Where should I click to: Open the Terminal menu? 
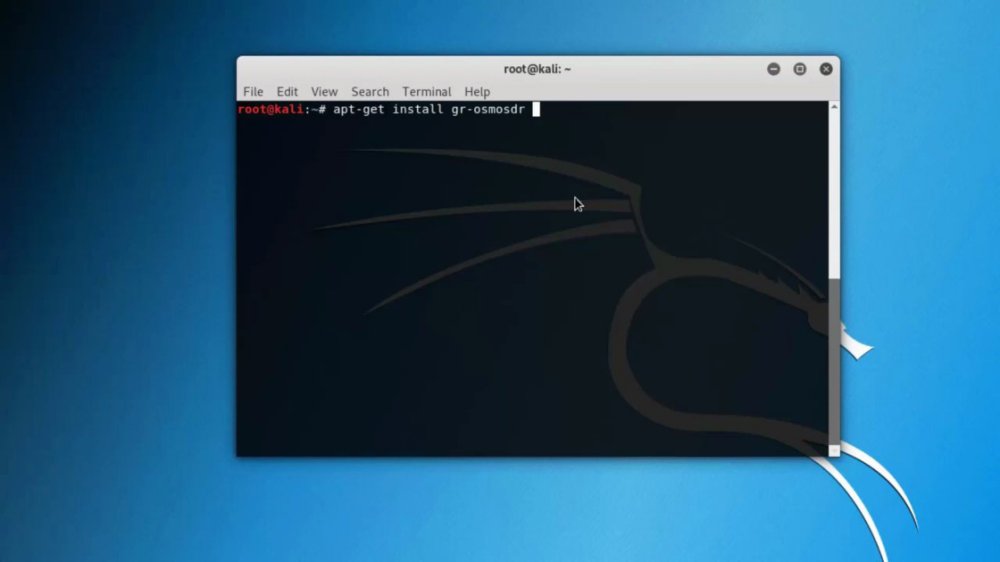click(426, 92)
